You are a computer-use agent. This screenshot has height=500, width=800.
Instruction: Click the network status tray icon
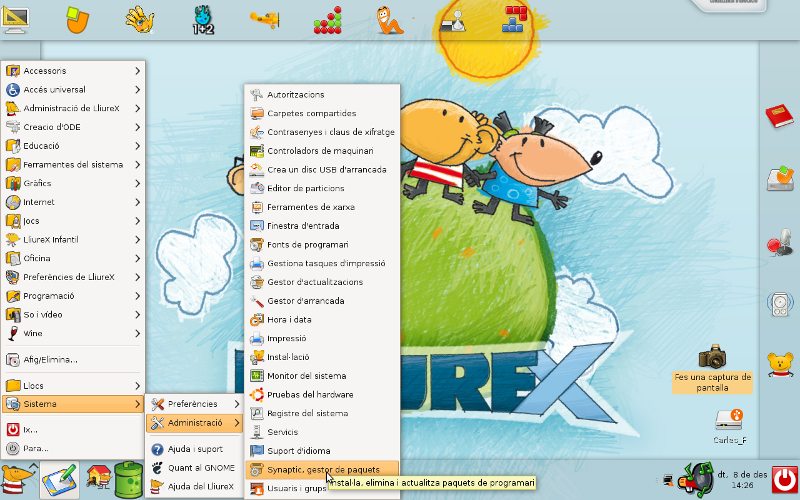[x=668, y=480]
